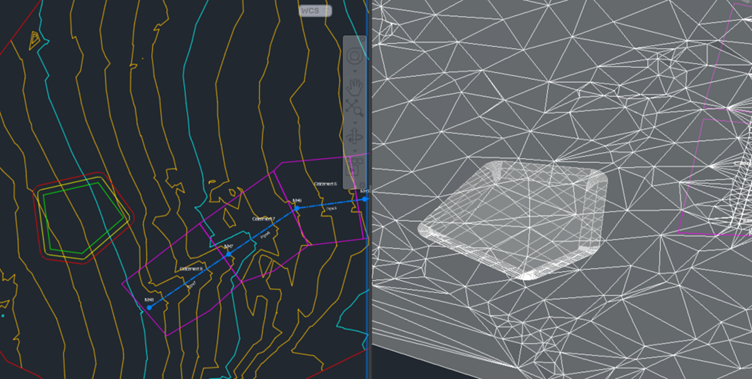Click the Catchment 6 label
The height and width of the screenshot is (379, 752).
coord(325,184)
